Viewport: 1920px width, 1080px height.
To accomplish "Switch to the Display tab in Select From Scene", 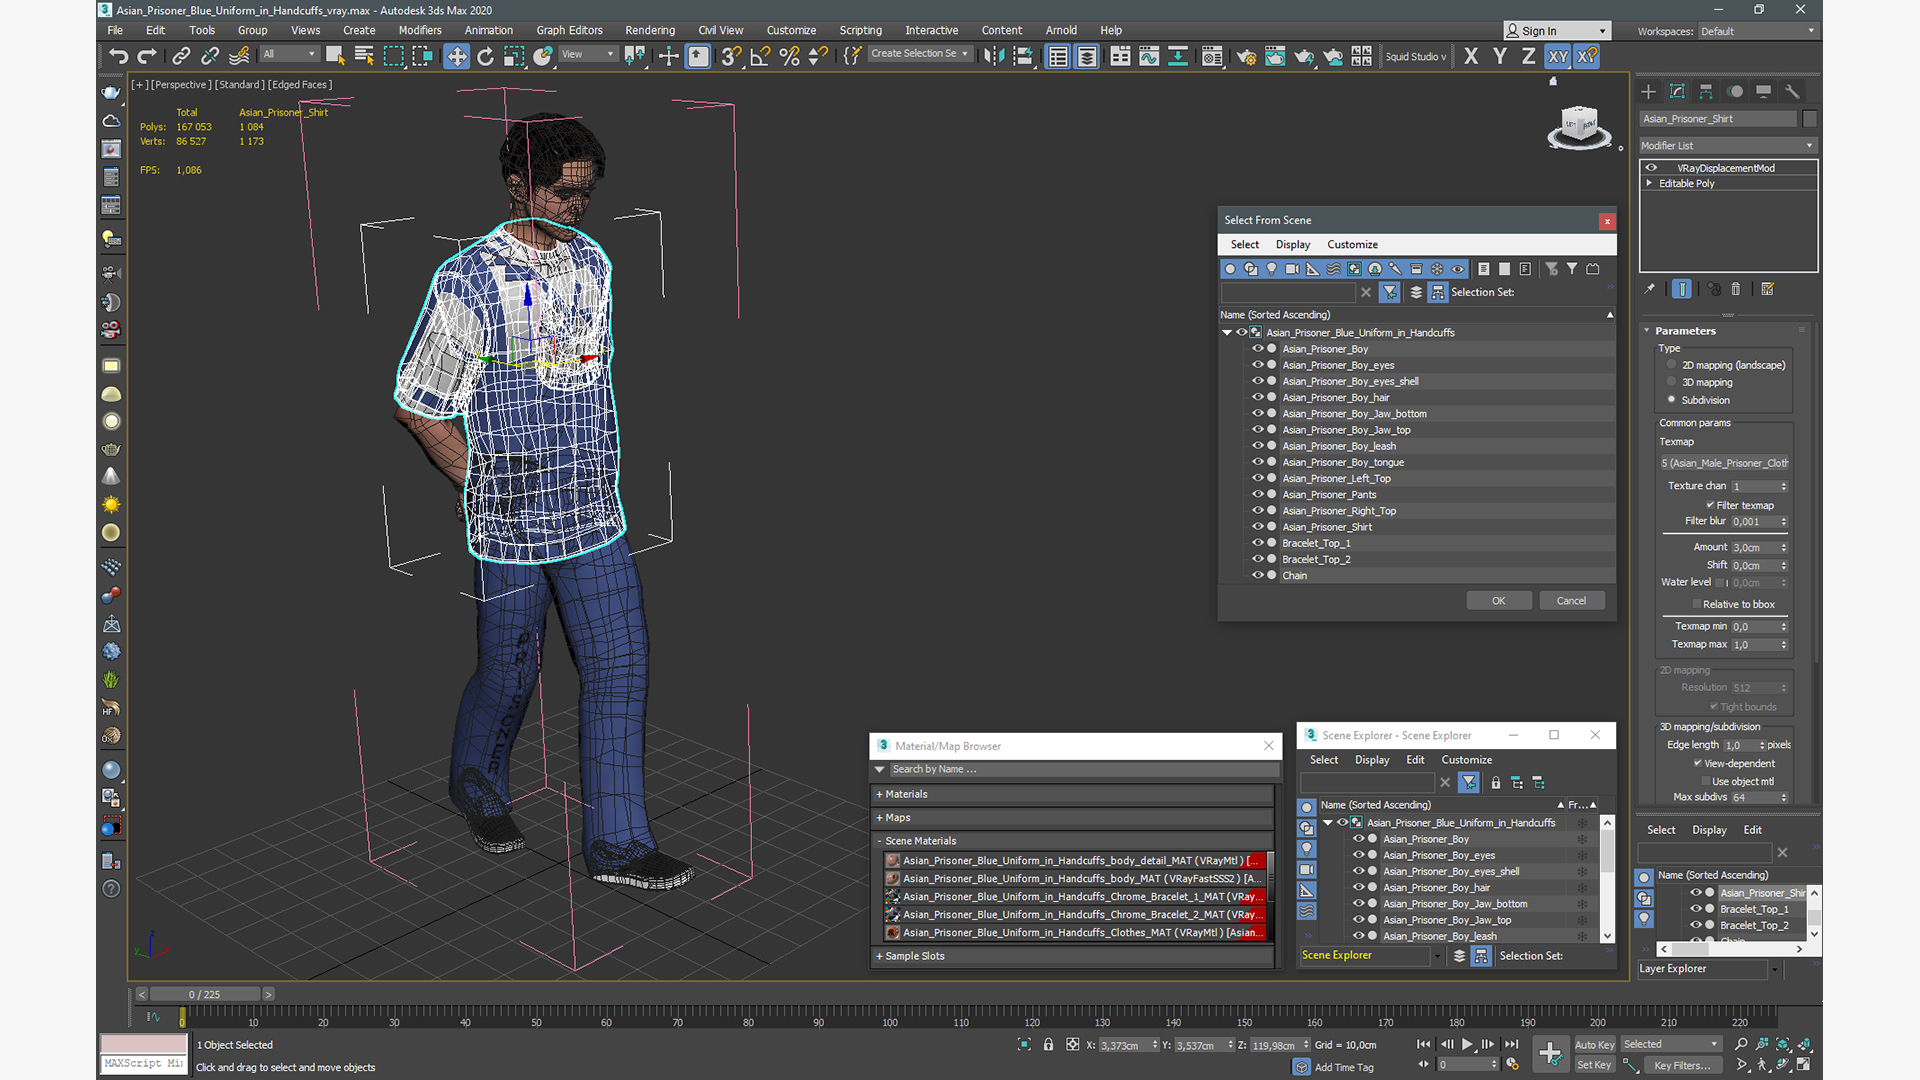I will point(1292,244).
